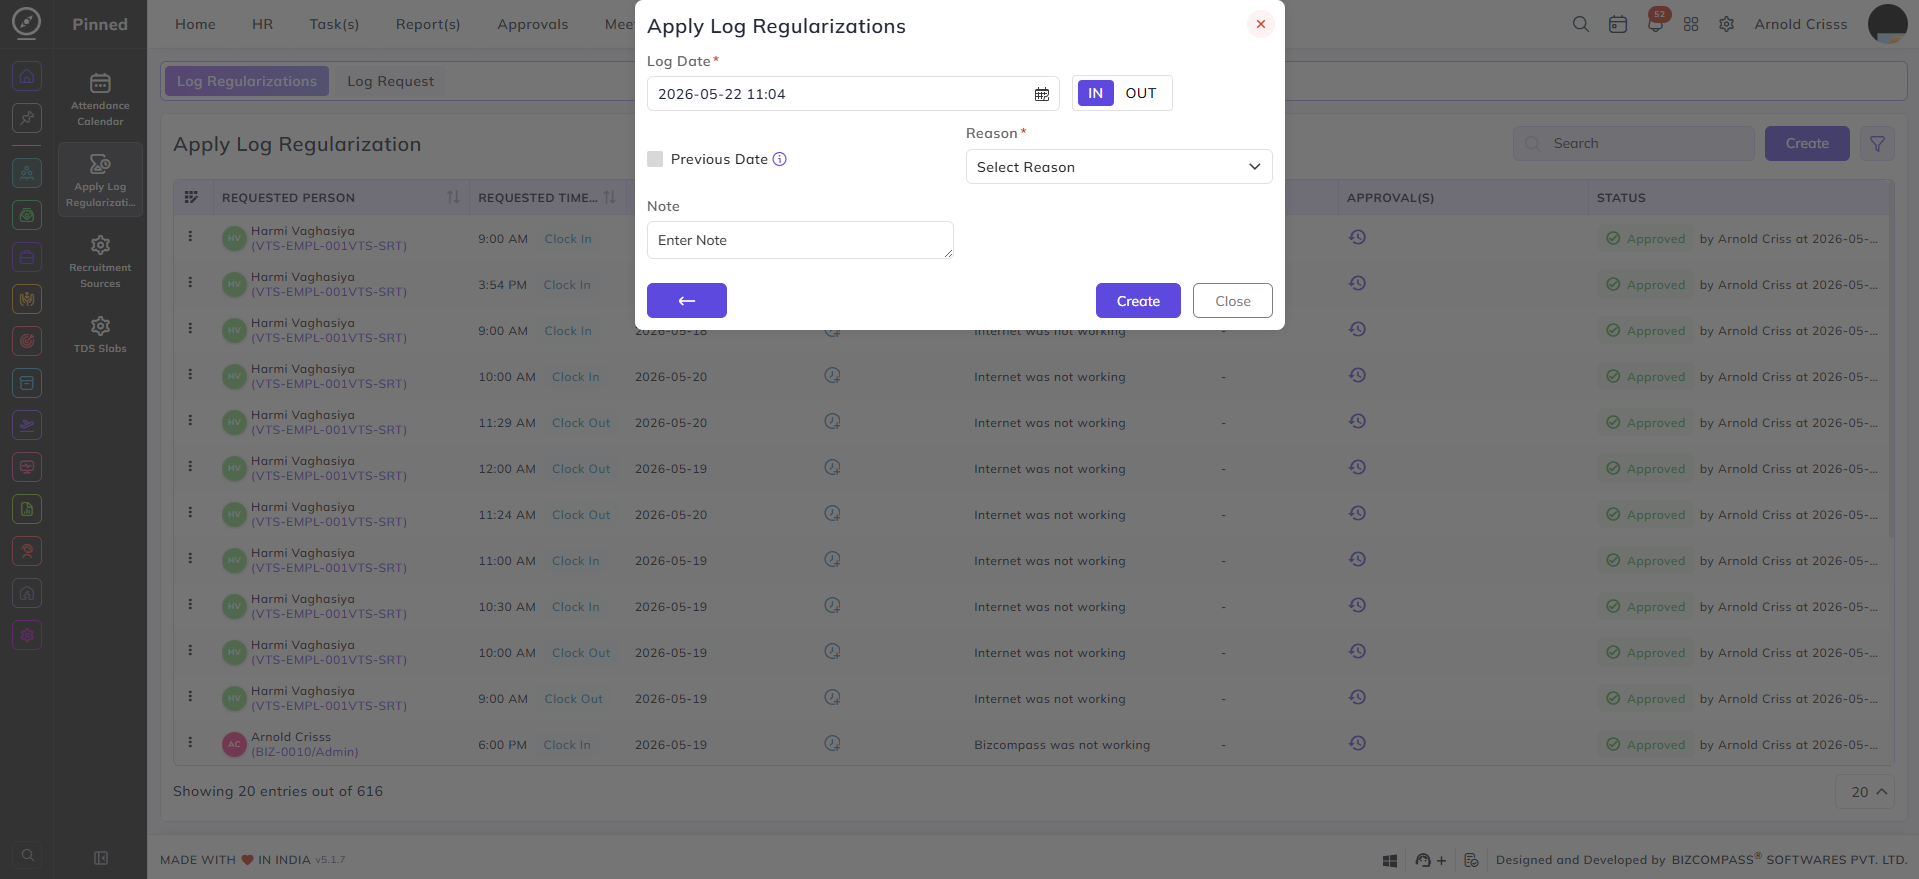Open Recruitment Sources sidebar item
The height and width of the screenshot is (879, 1919).
(x=100, y=261)
